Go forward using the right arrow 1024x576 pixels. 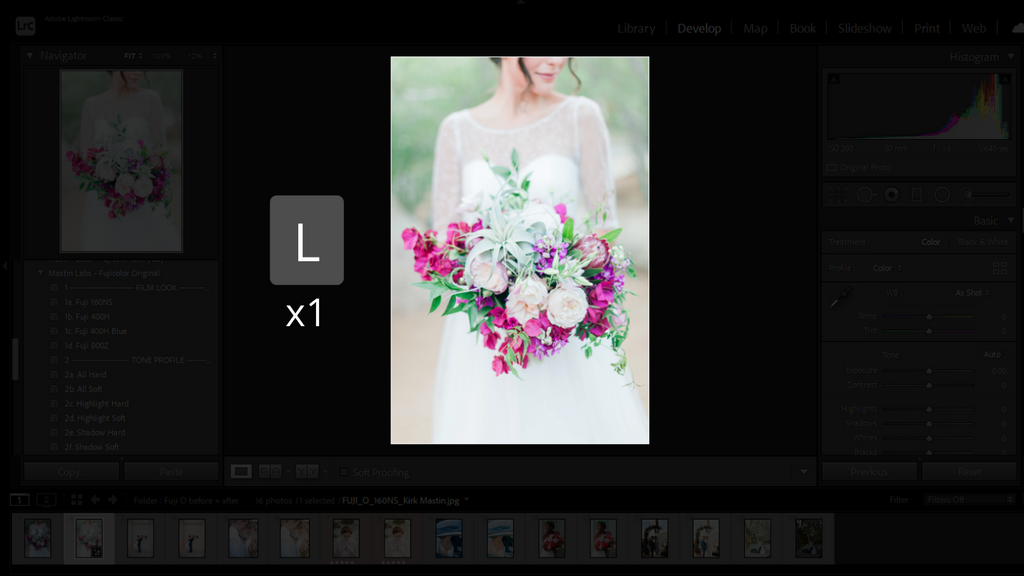[113, 500]
